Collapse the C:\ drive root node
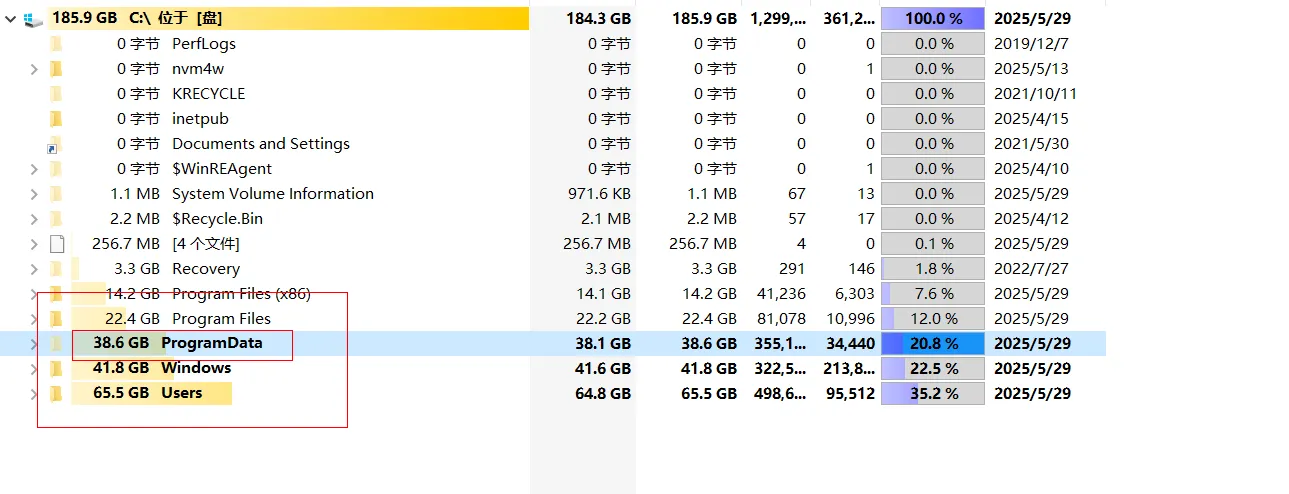1289x494 pixels. [11, 18]
